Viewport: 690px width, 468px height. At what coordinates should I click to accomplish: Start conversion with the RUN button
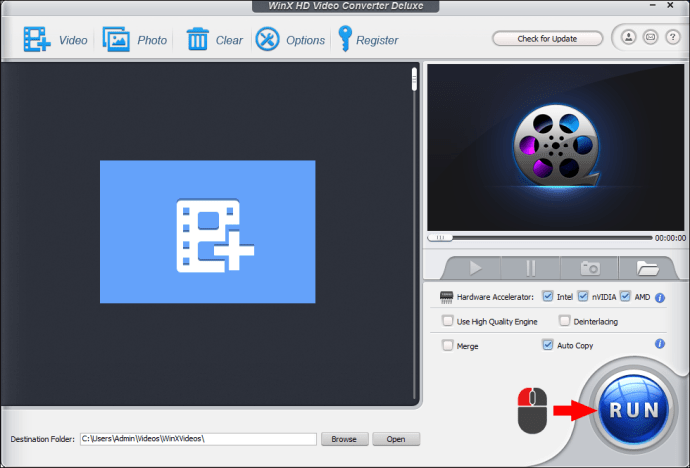point(634,410)
